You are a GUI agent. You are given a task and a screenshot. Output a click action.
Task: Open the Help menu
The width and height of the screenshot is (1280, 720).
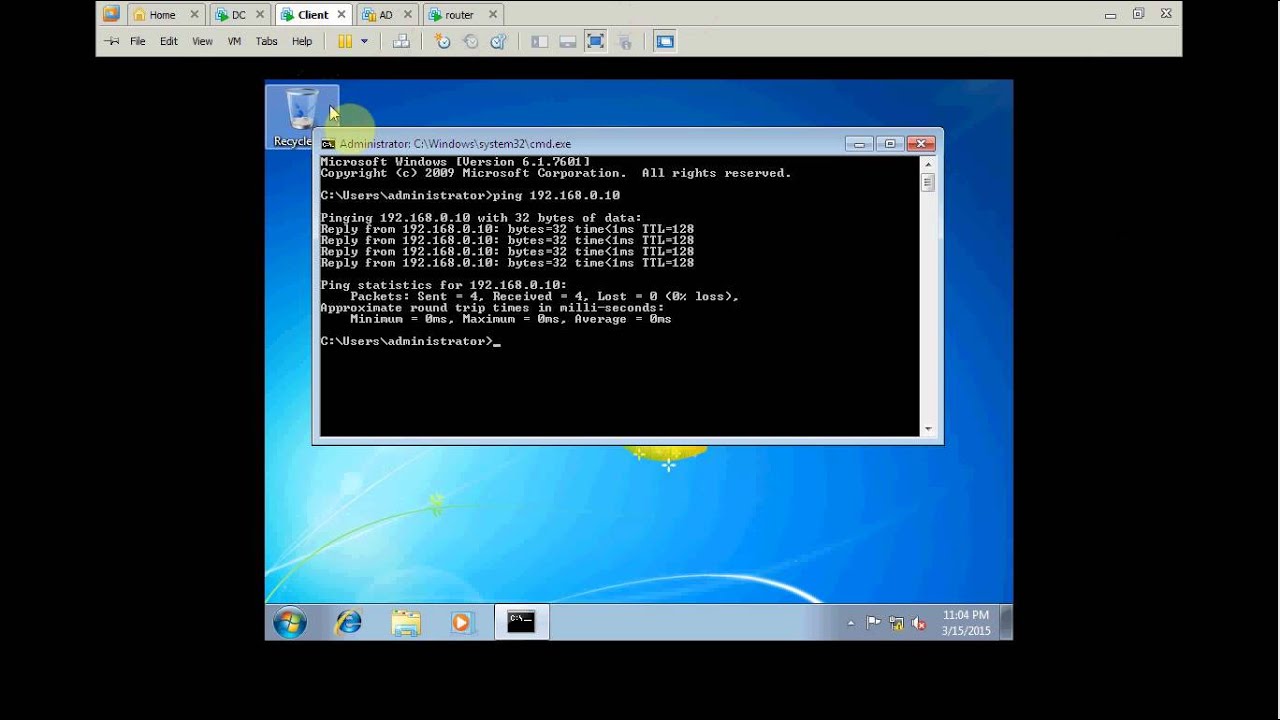(x=302, y=41)
